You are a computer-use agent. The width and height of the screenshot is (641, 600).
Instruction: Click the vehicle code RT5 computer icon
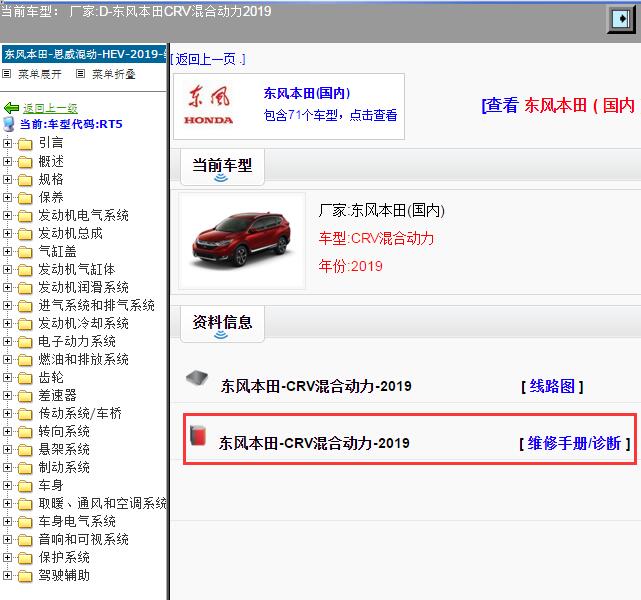9,124
